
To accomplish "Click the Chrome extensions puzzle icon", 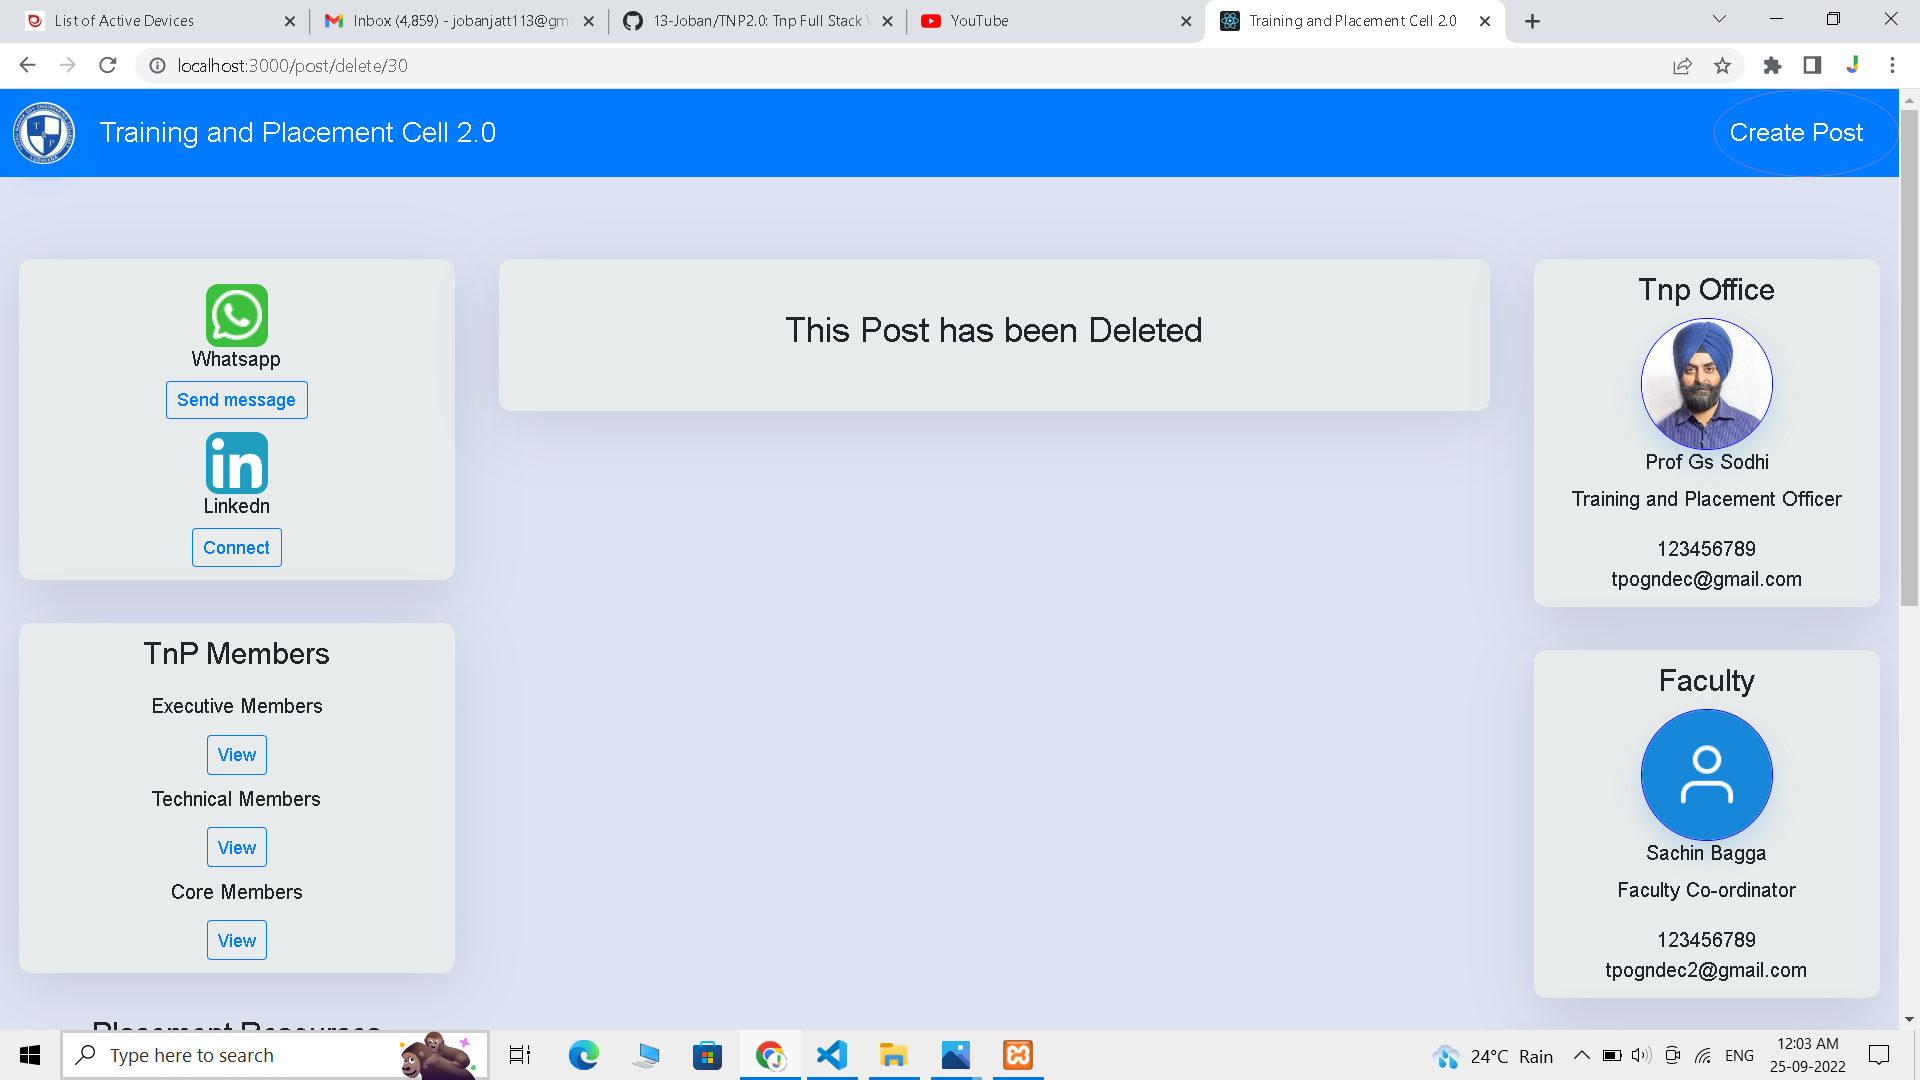I will tap(1772, 66).
